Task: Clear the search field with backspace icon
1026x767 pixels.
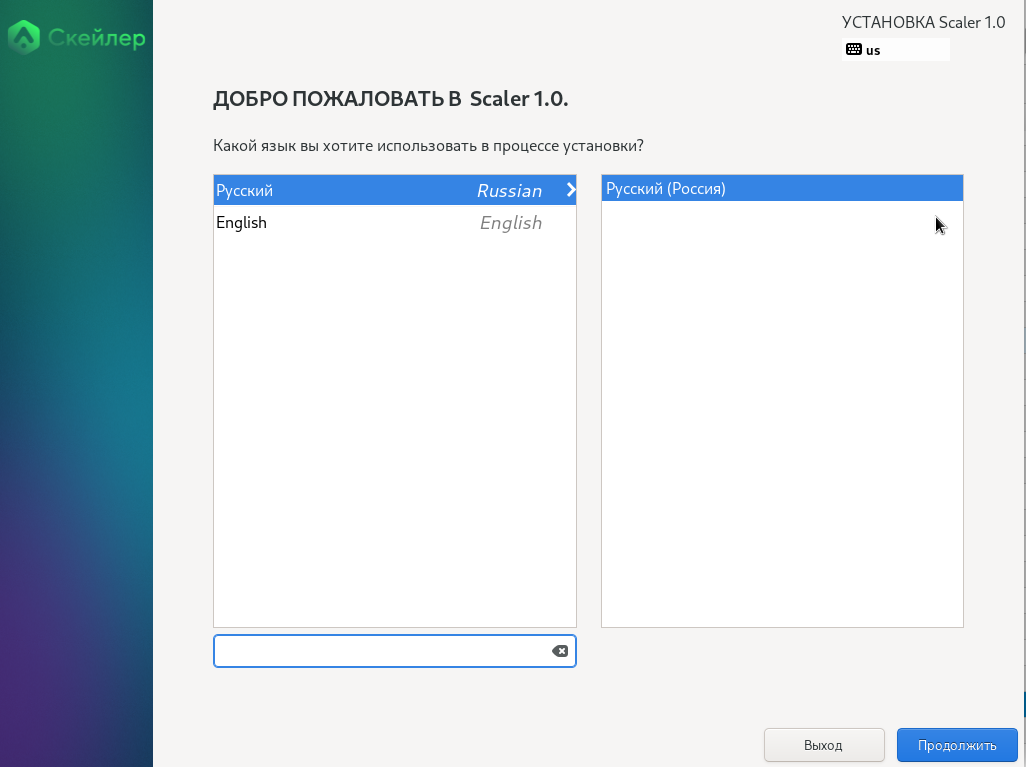Action: click(x=560, y=651)
